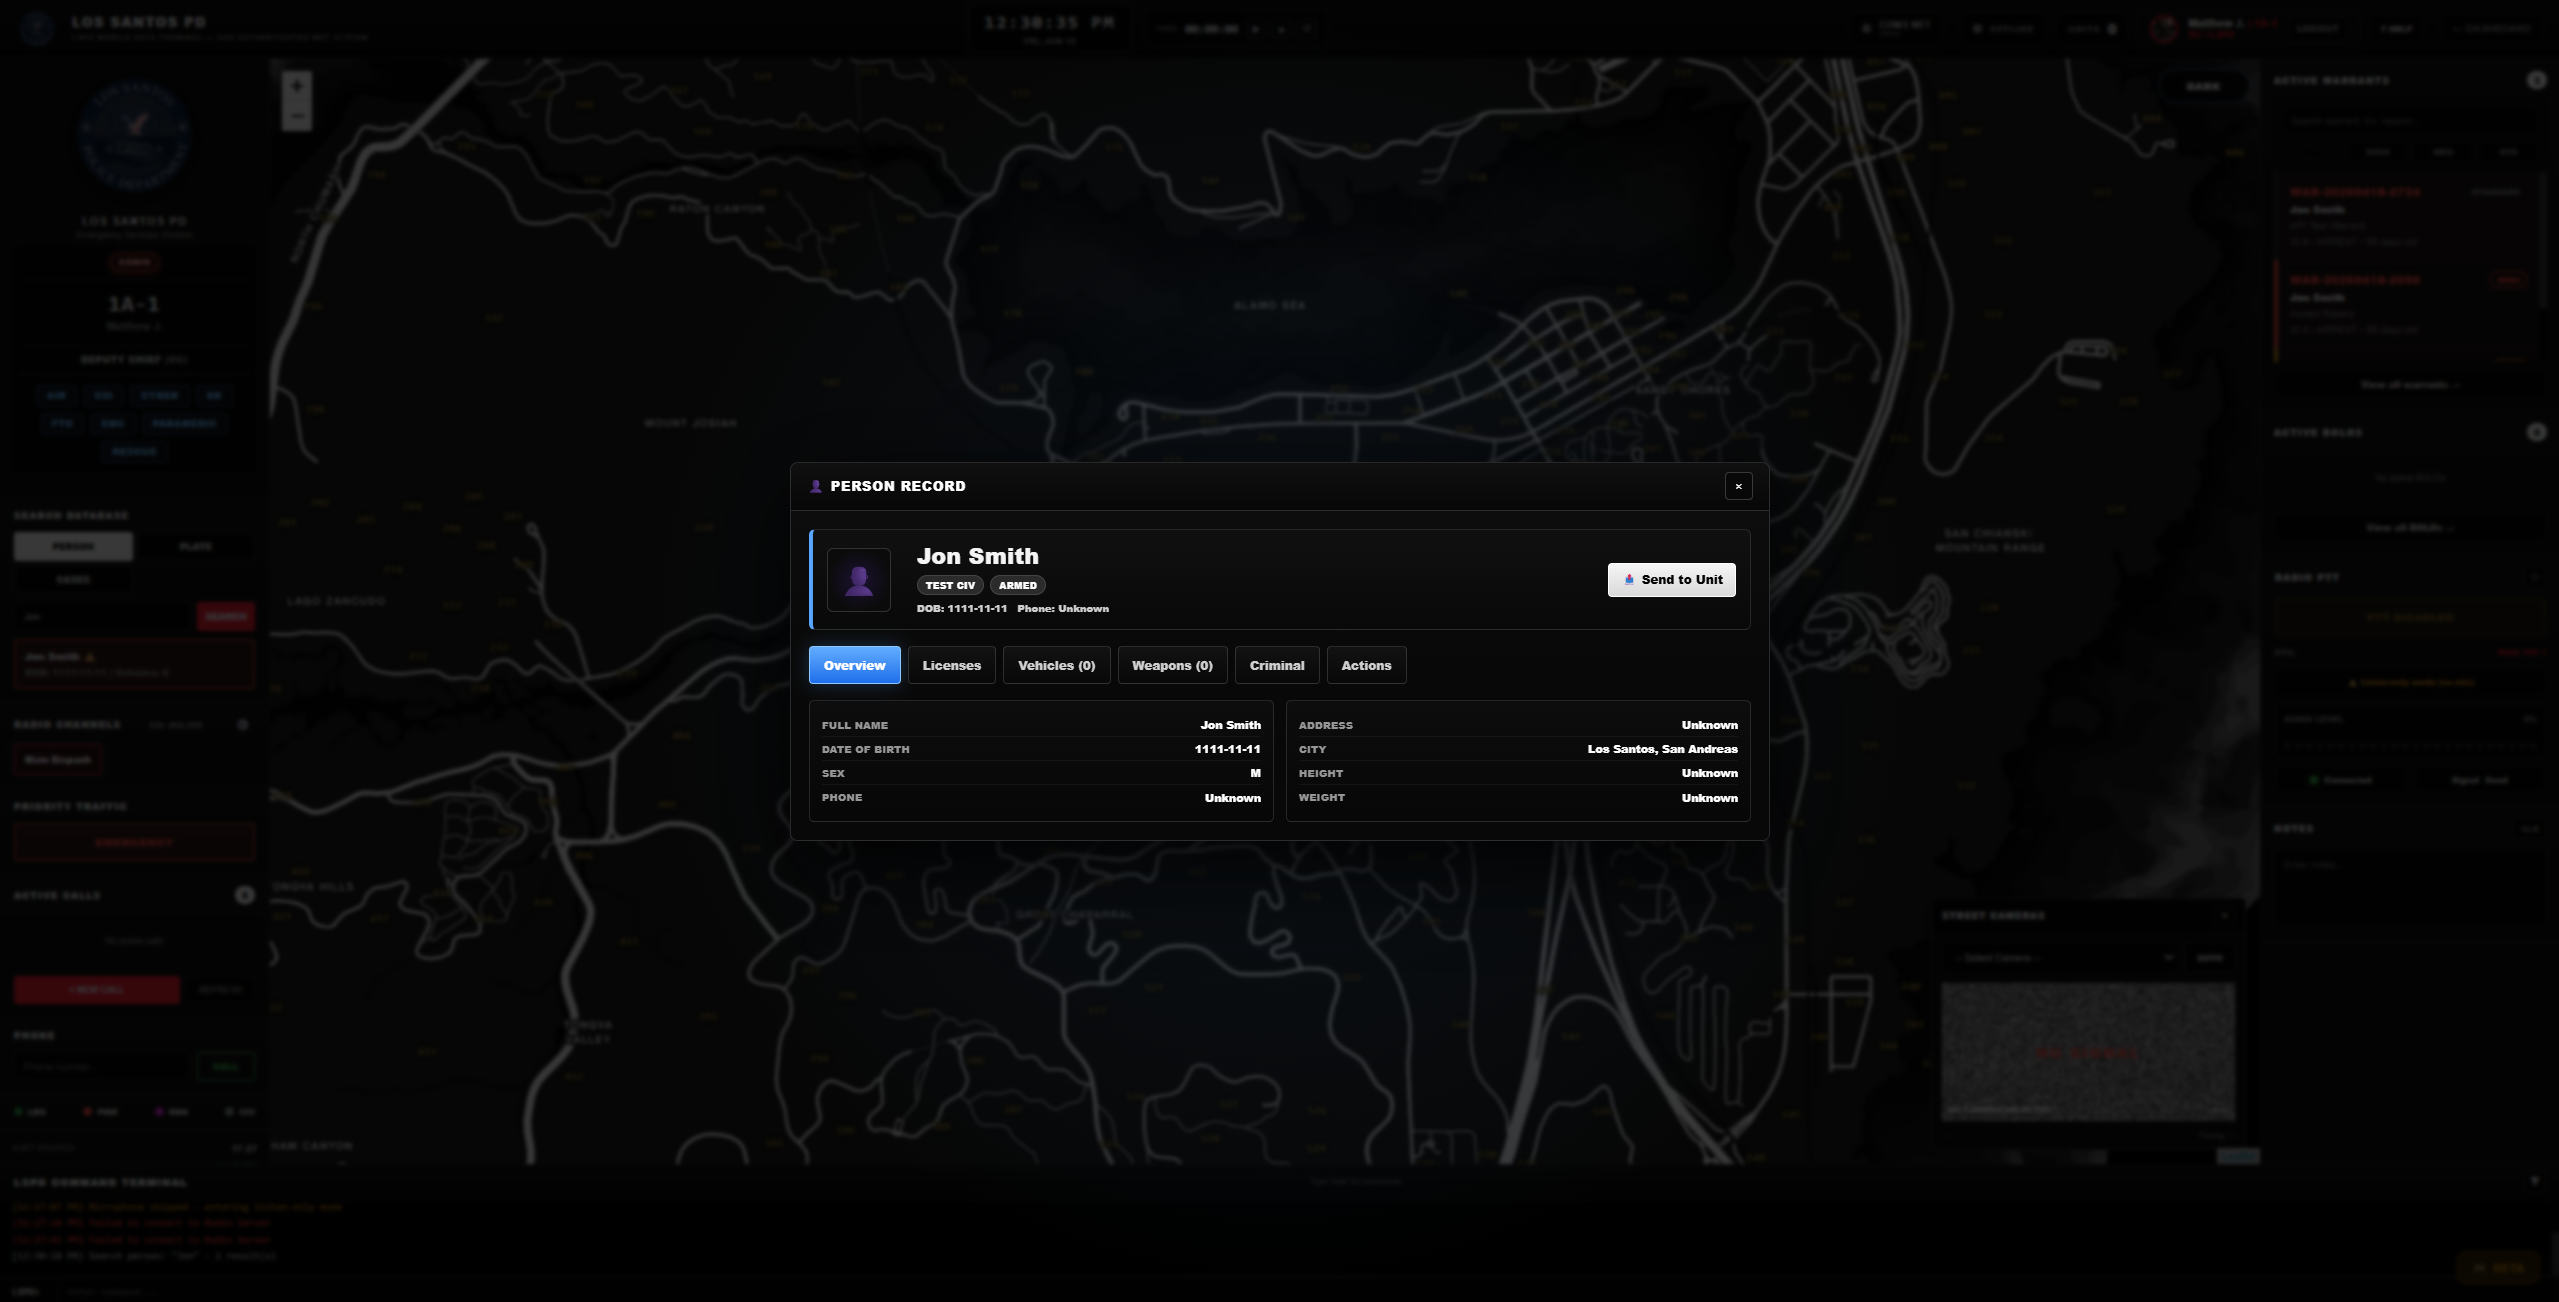Zoom out on the map

pyautogui.click(x=296, y=116)
